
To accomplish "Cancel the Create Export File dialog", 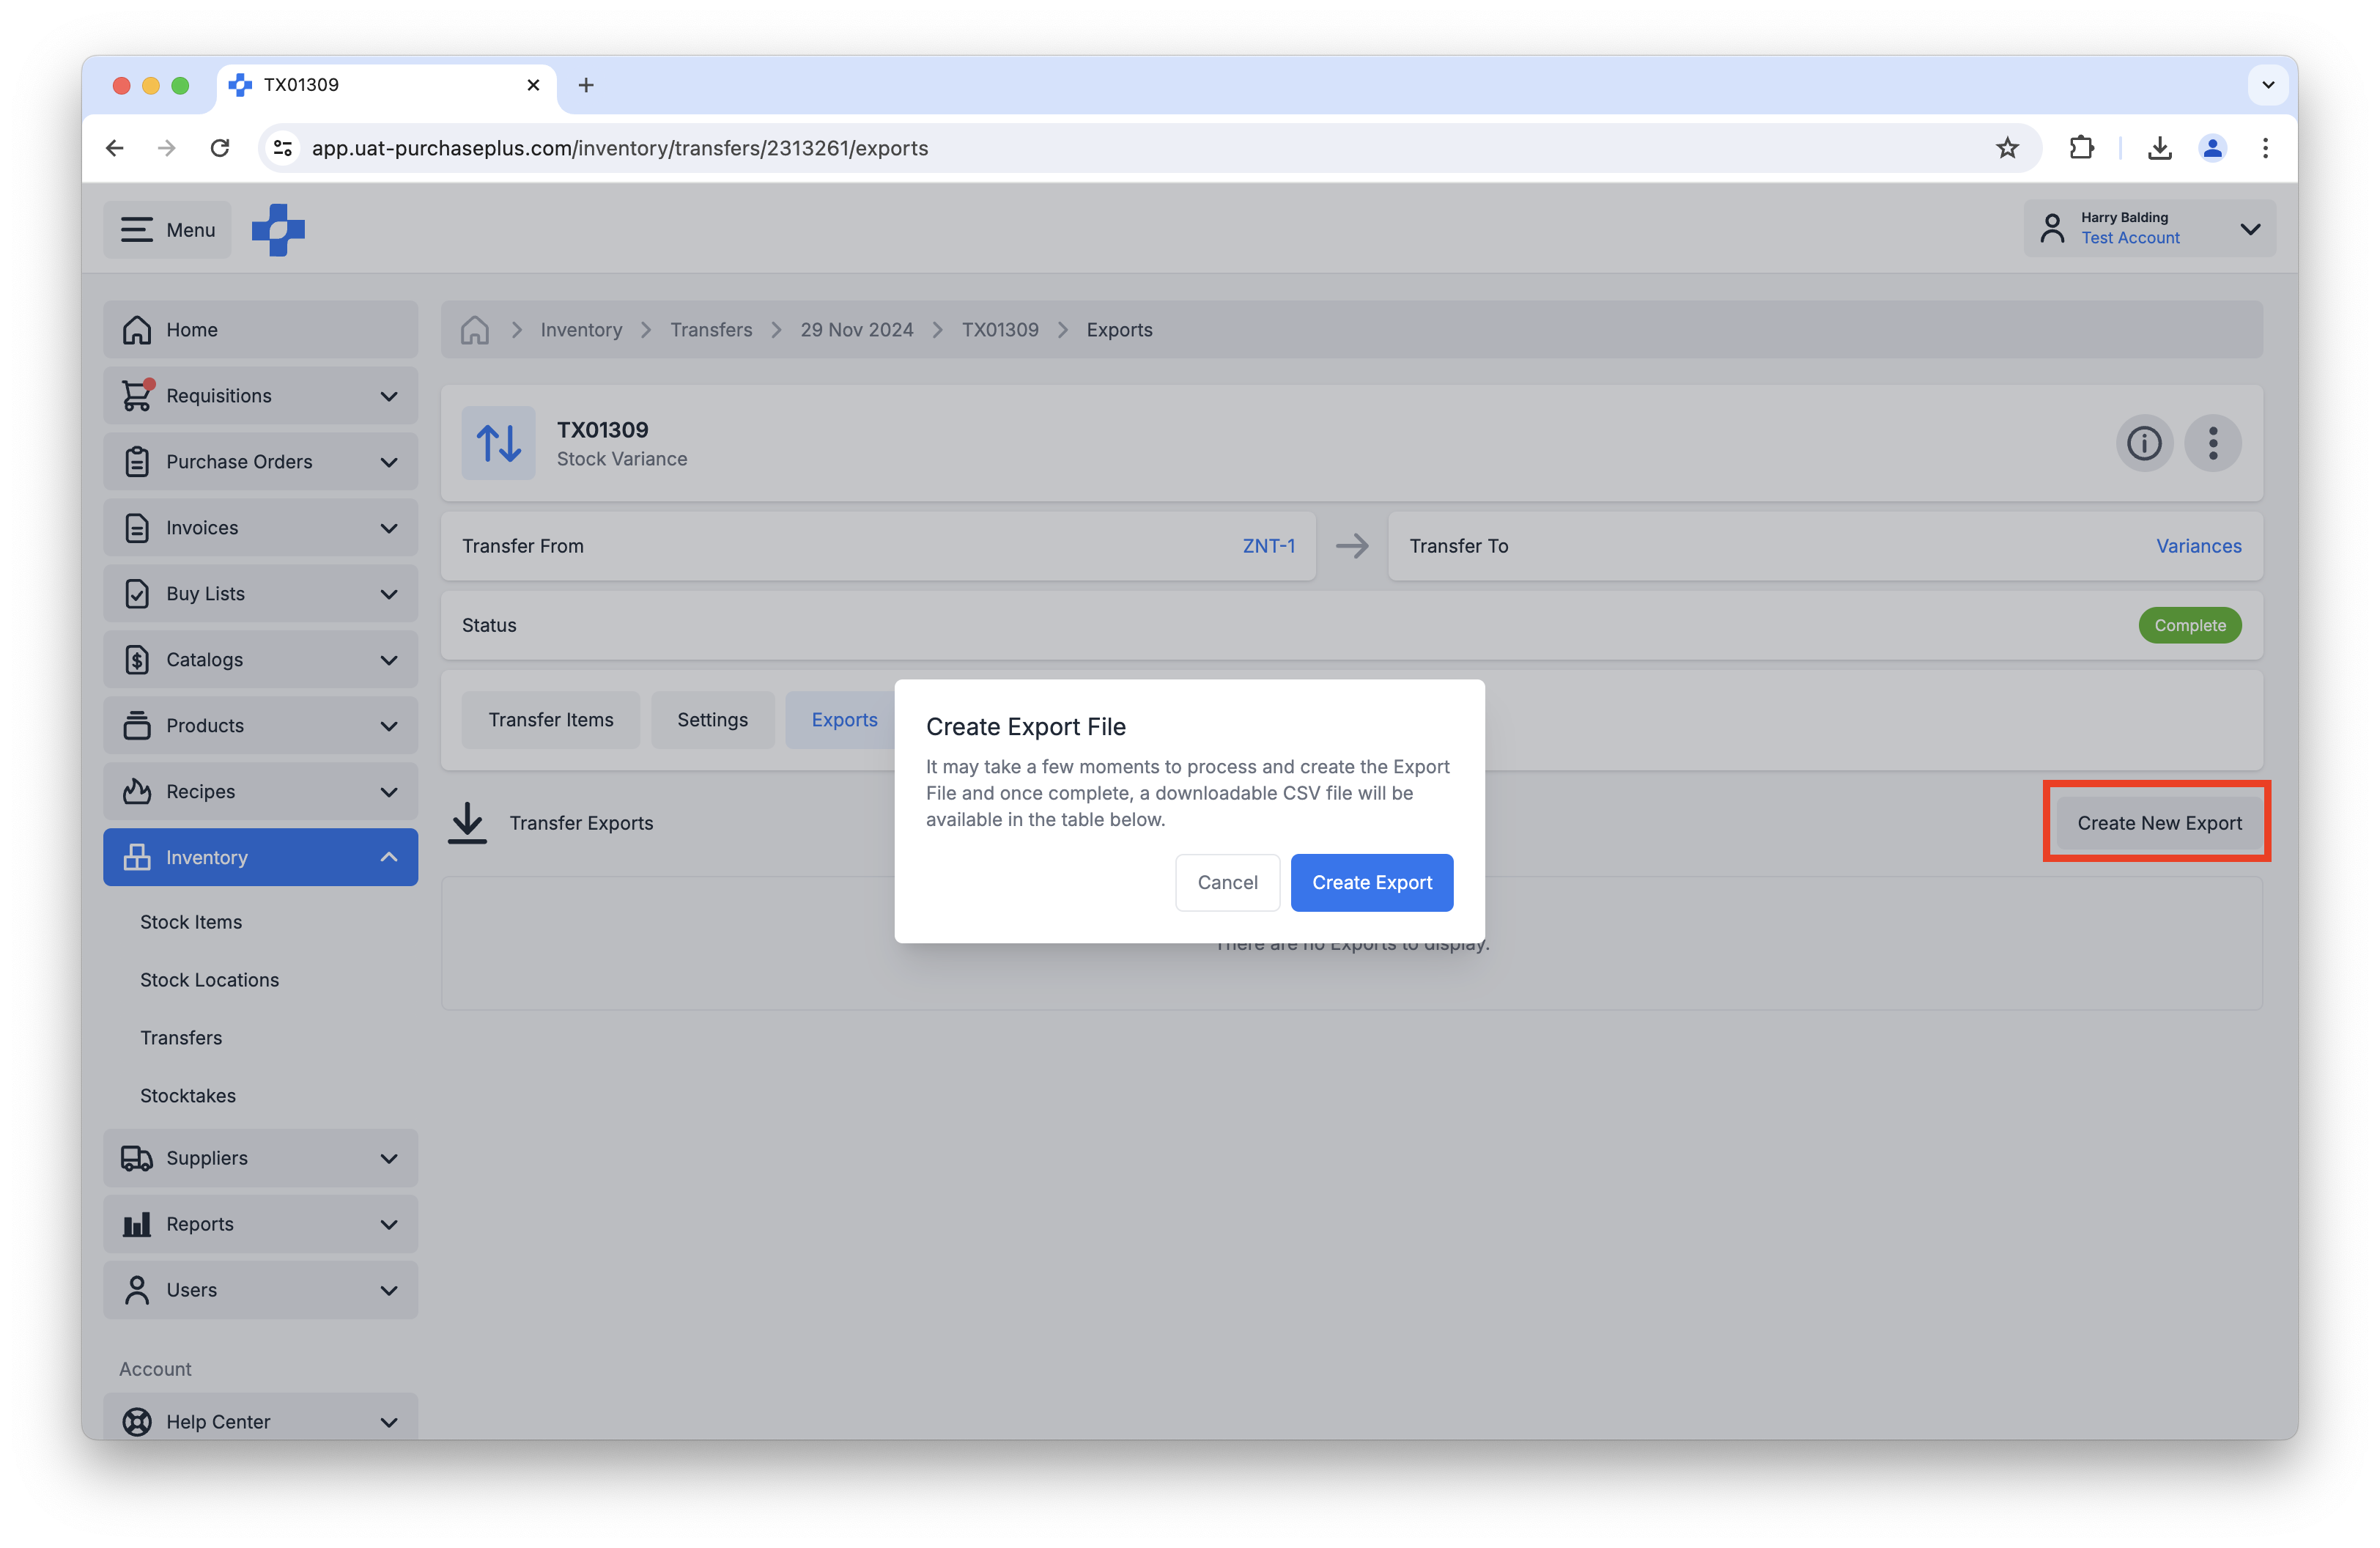I will coord(1227,882).
